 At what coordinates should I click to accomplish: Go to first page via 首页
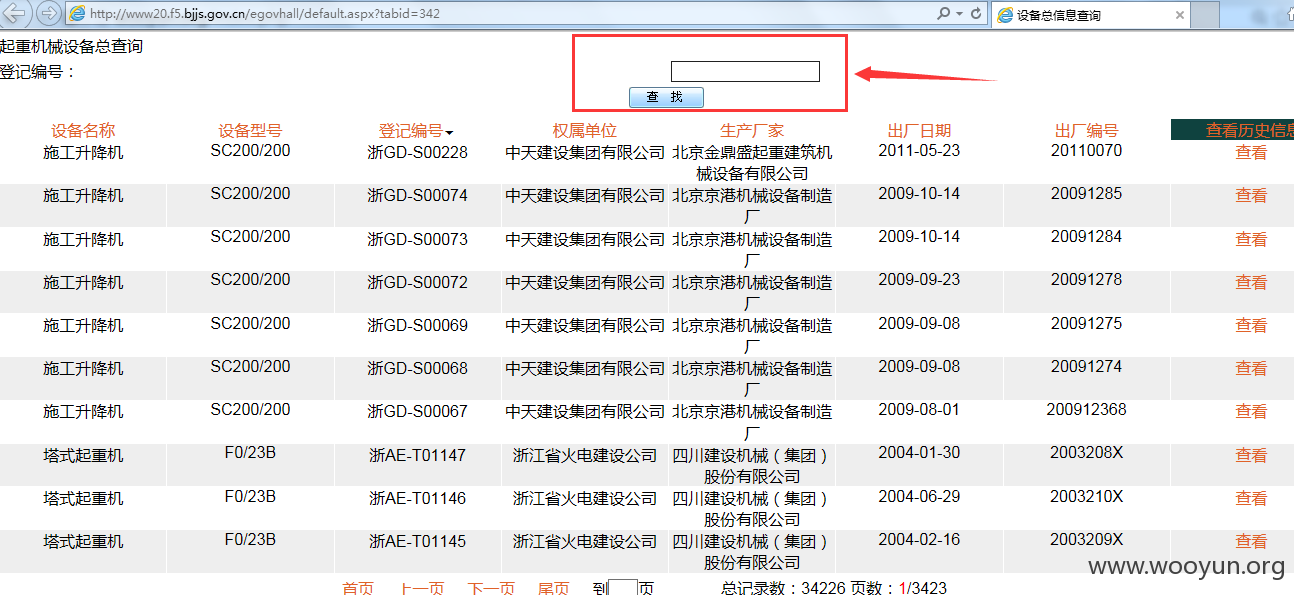click(x=358, y=588)
